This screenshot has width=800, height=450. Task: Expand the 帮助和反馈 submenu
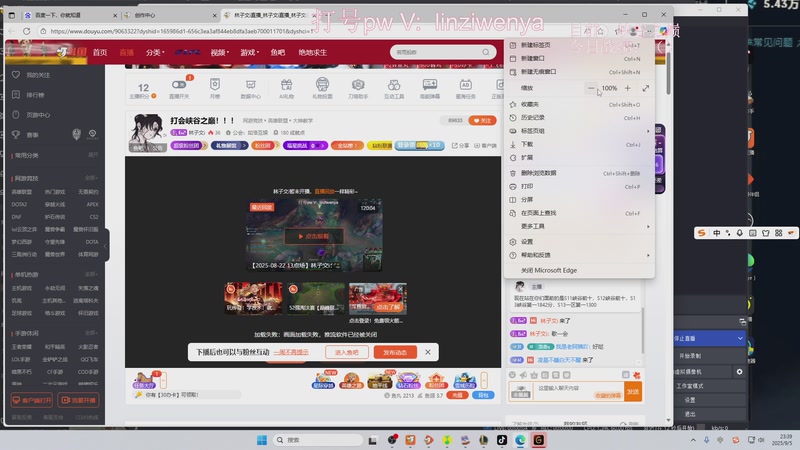(x=579, y=255)
